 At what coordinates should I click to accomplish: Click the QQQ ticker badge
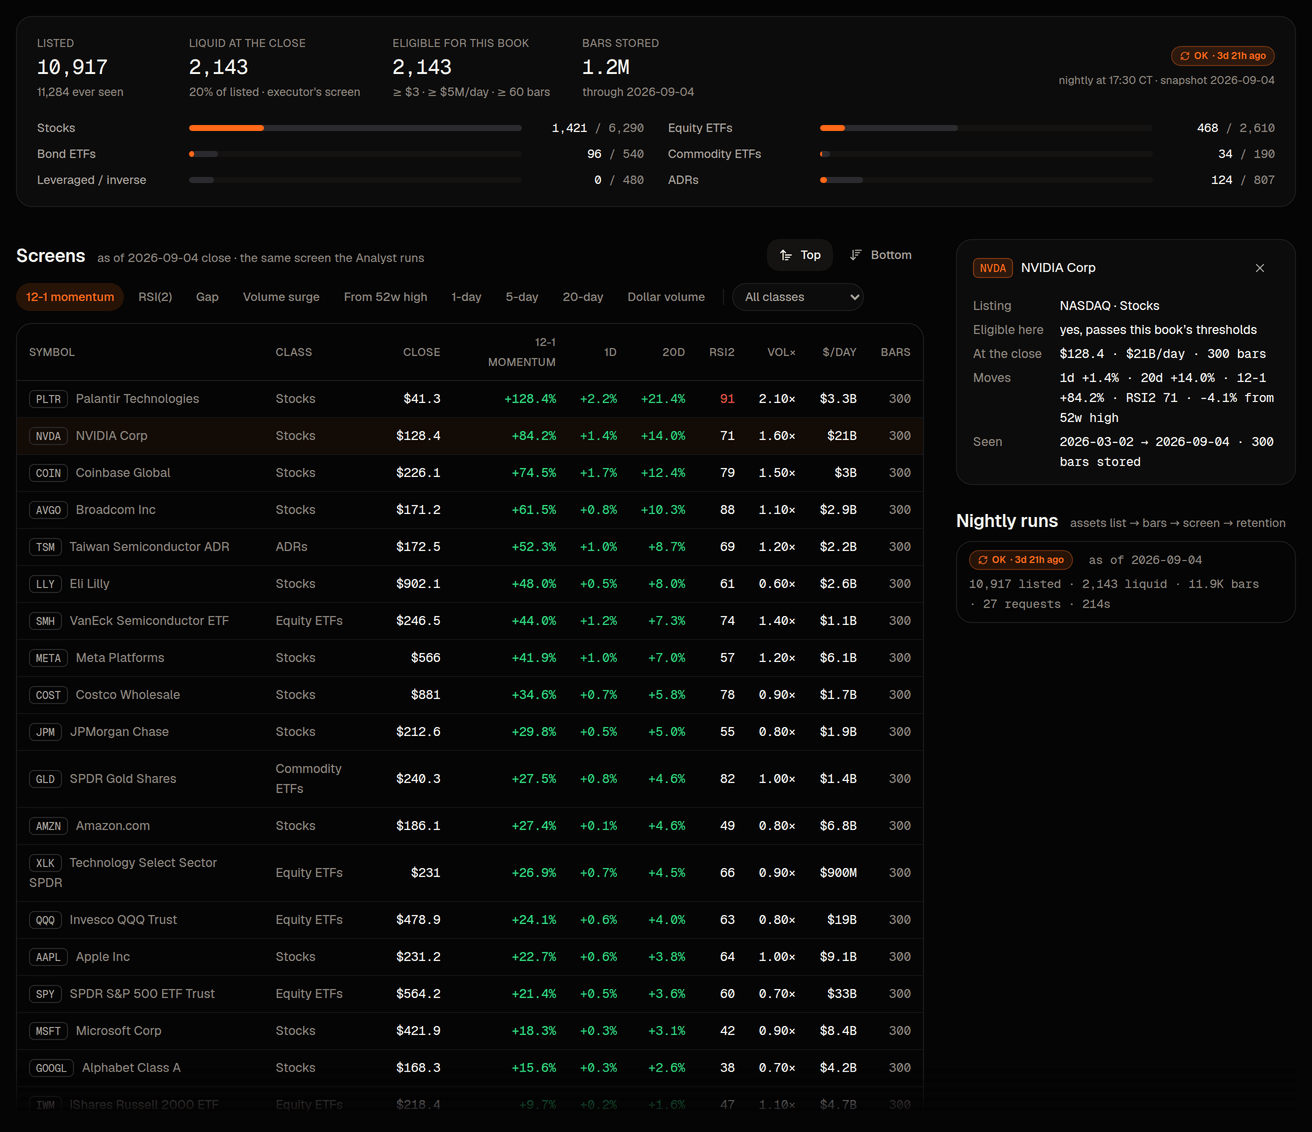pyautogui.click(x=45, y=920)
